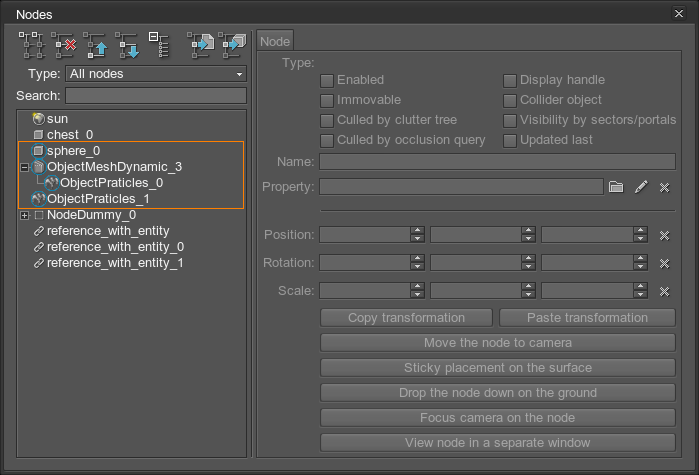Viewport: 699px width, 475px height.
Task: Open the Type dropdown showing All nodes
Action: (155, 74)
